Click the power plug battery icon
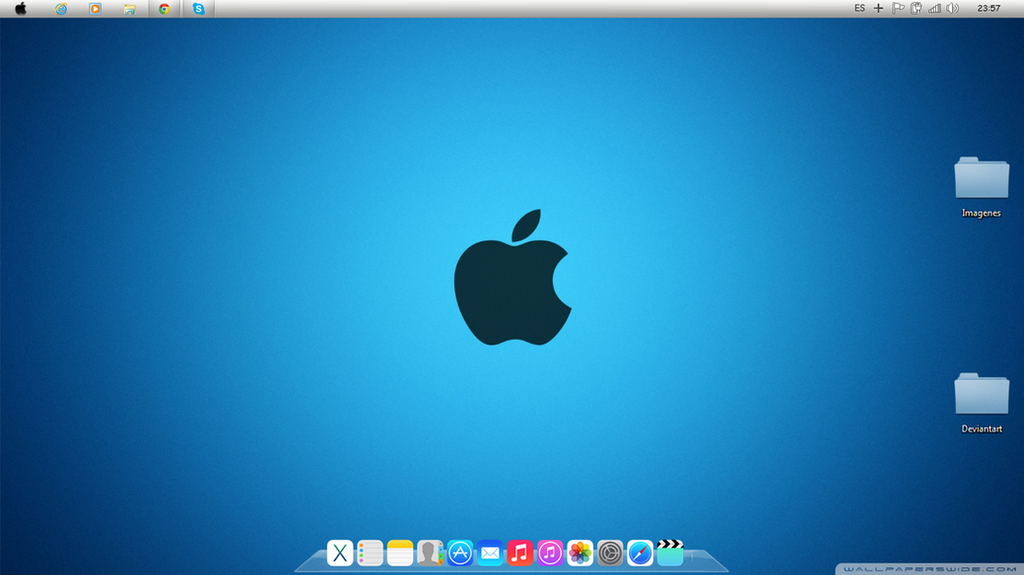 (x=916, y=8)
